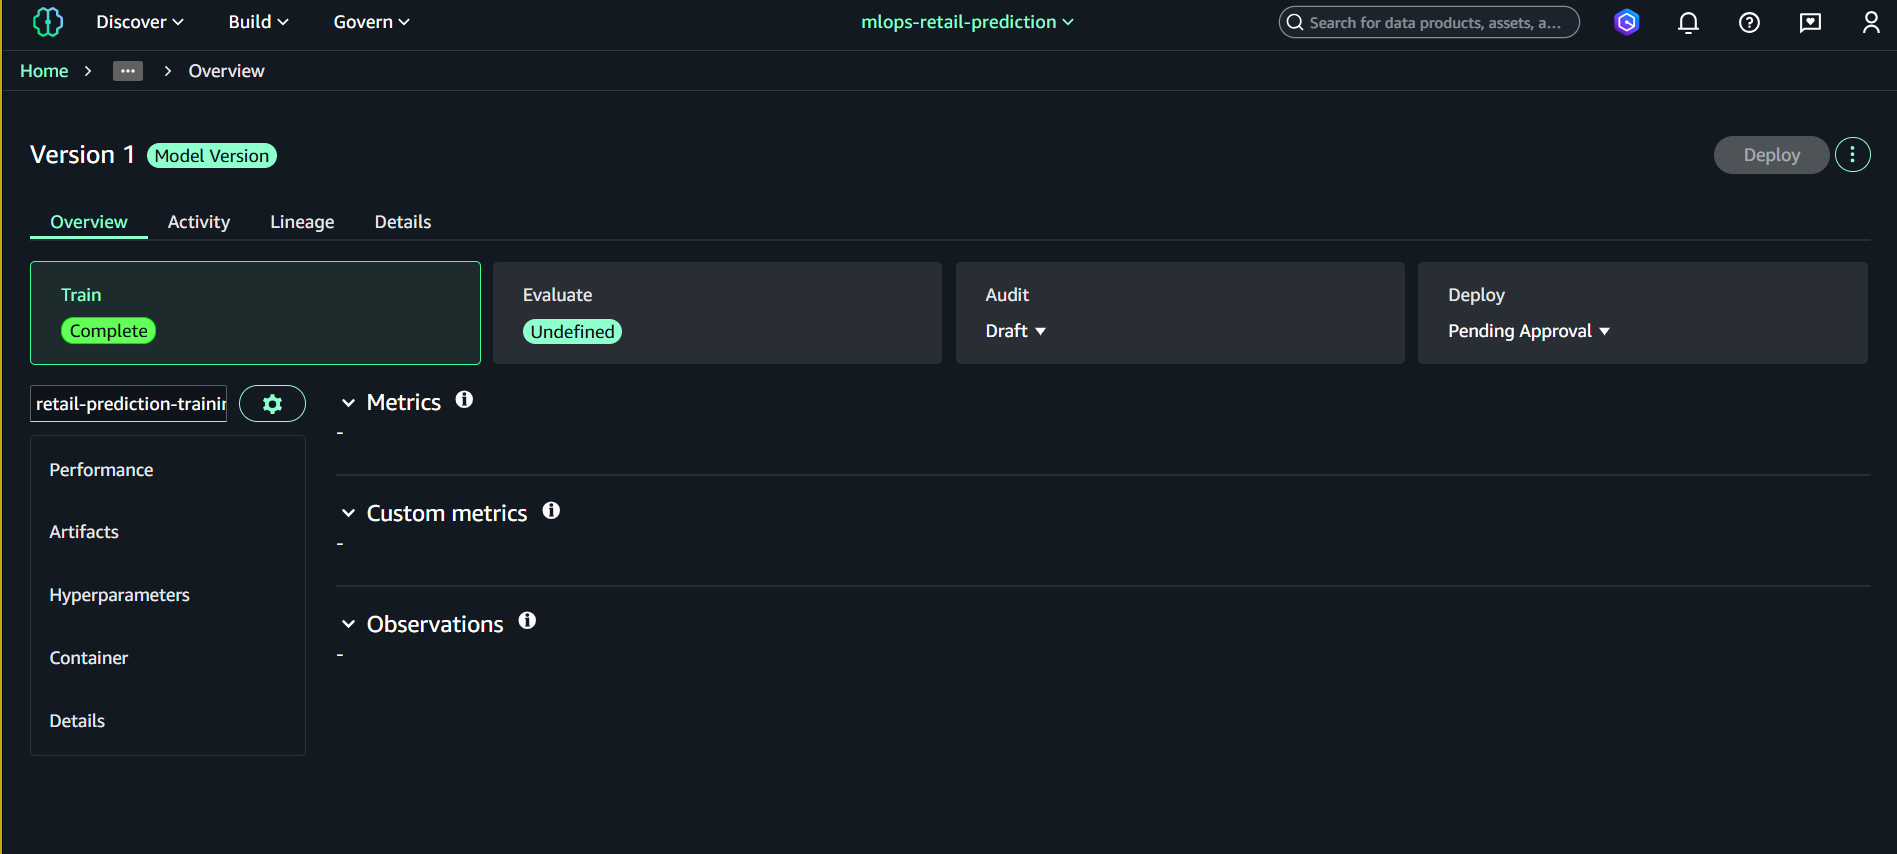This screenshot has height=854, width=1897.
Task: Open training job settings gear
Action: pyautogui.click(x=272, y=404)
